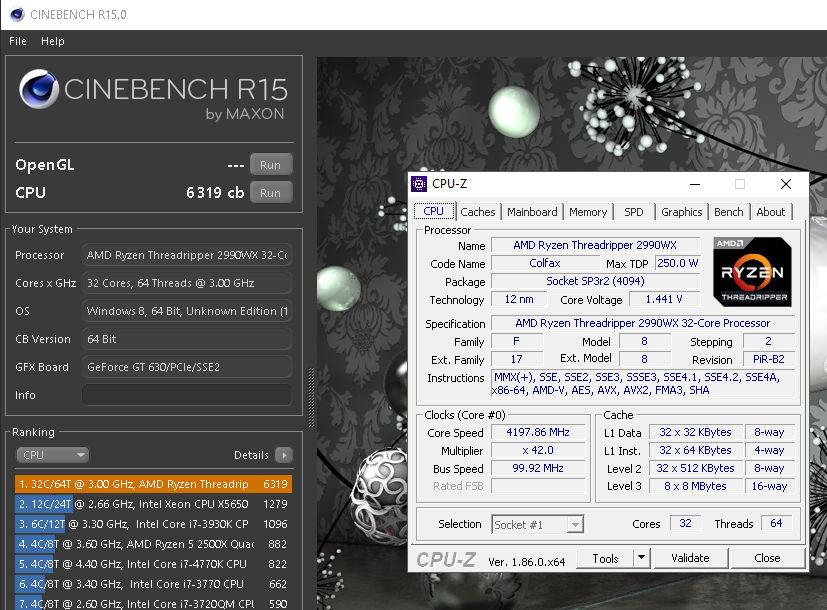This screenshot has height=610, width=827.
Task: Run the OpenGL benchmark
Action: [271, 165]
